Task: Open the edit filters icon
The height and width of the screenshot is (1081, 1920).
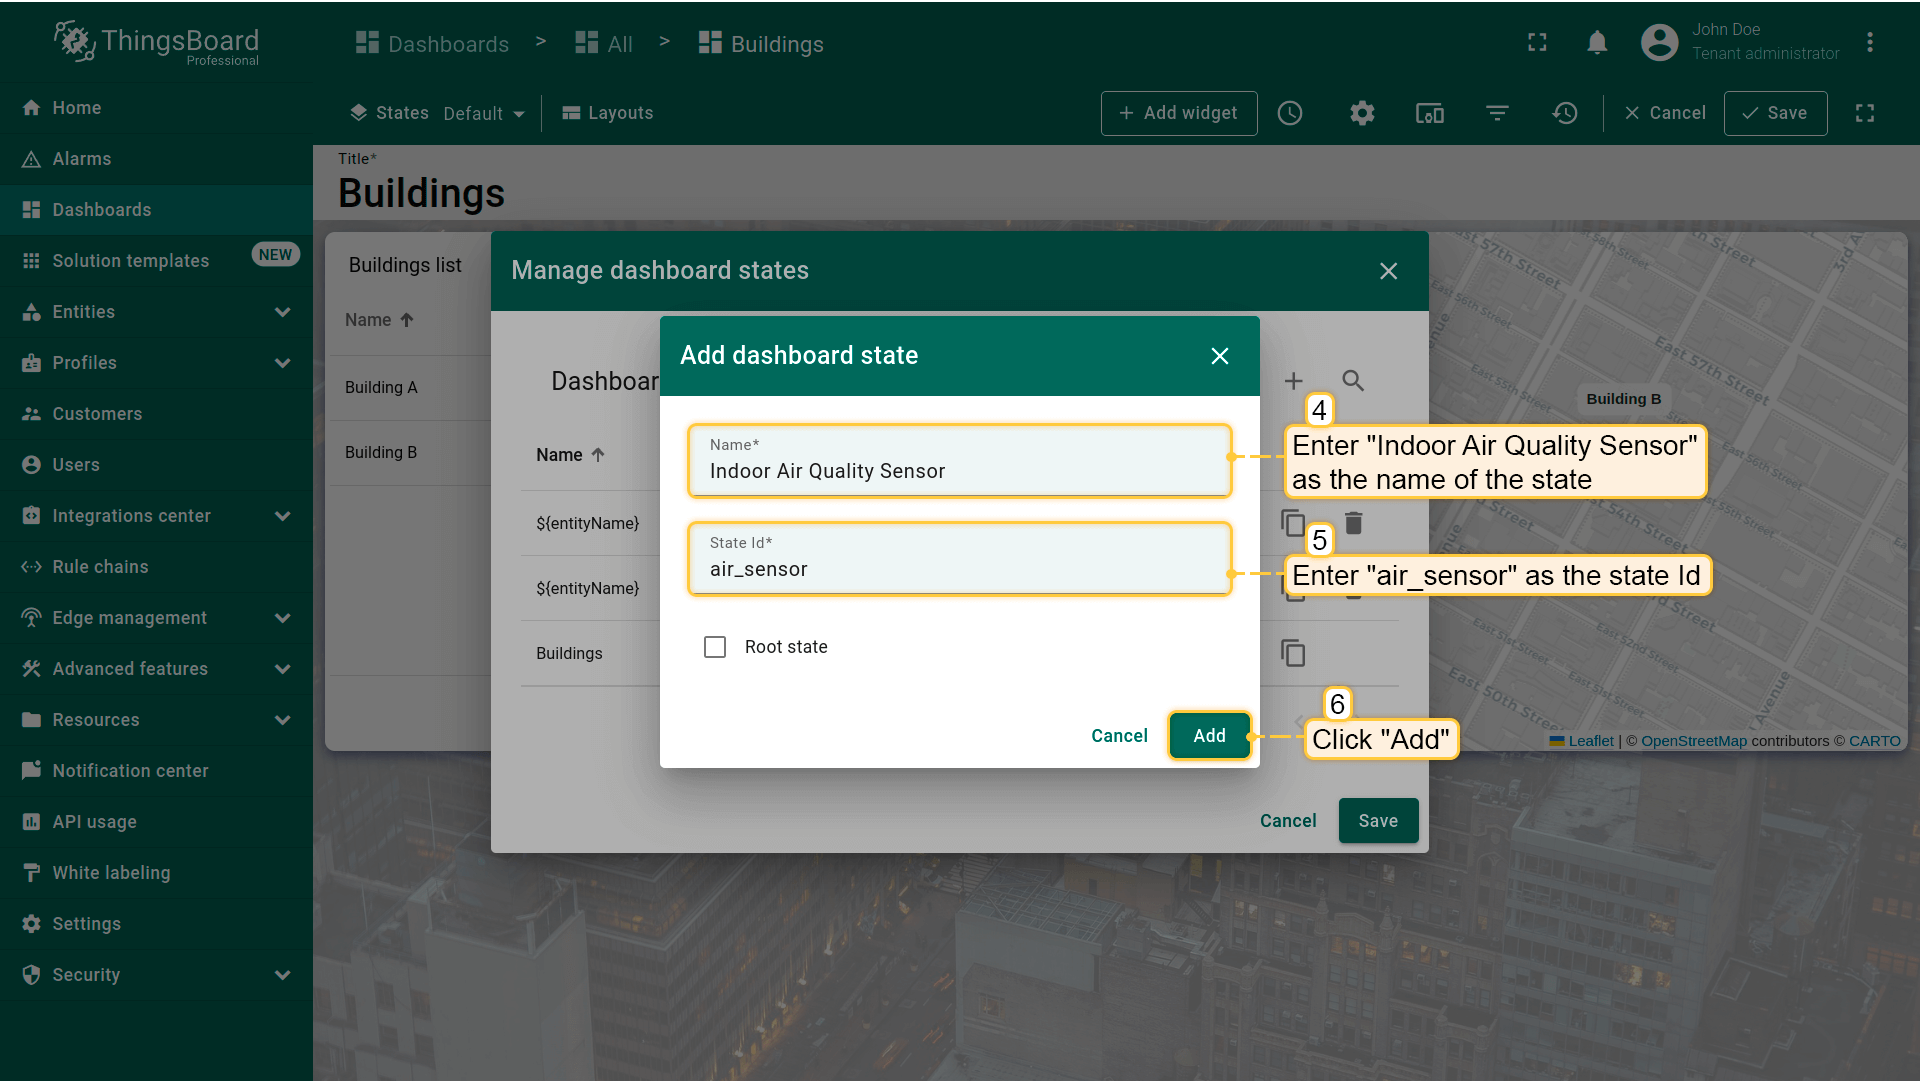Action: [1497, 113]
